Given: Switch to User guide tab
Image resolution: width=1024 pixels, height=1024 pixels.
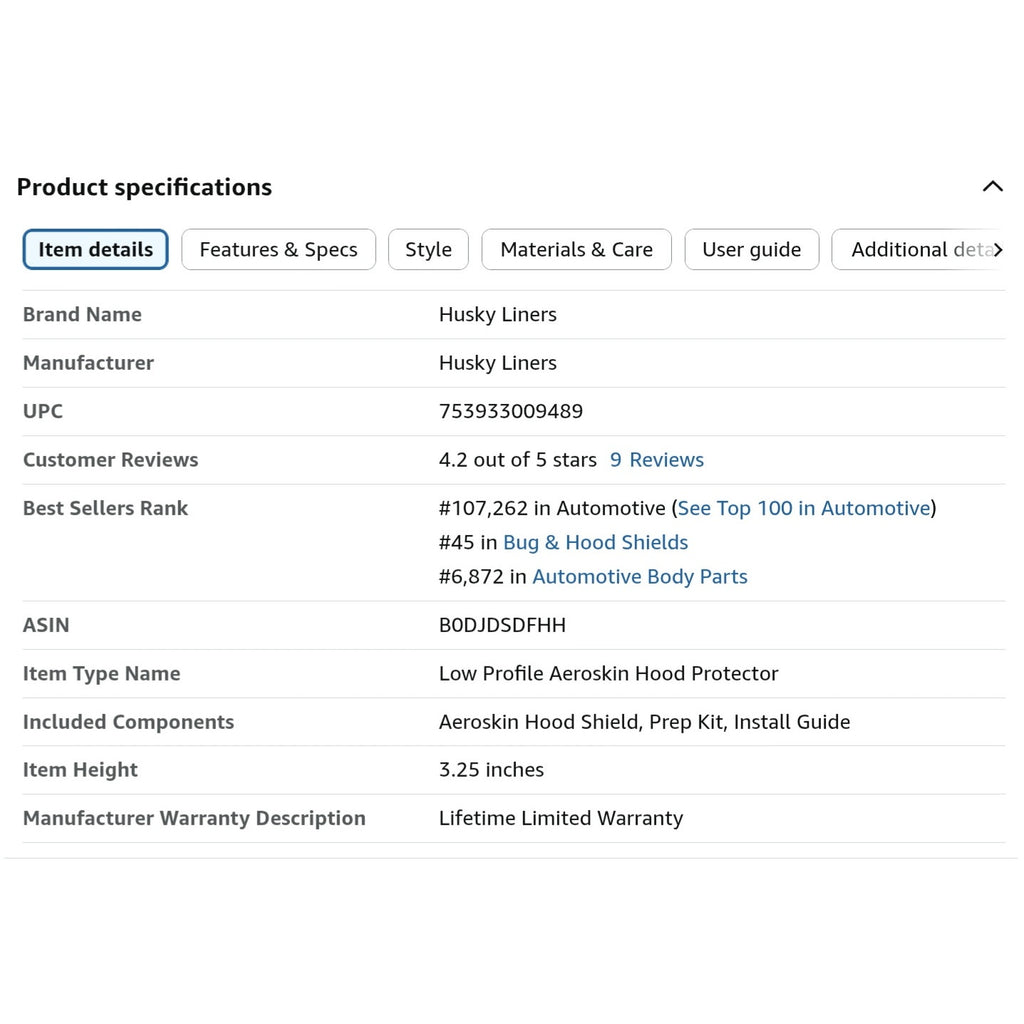Looking at the screenshot, I should pos(751,249).
